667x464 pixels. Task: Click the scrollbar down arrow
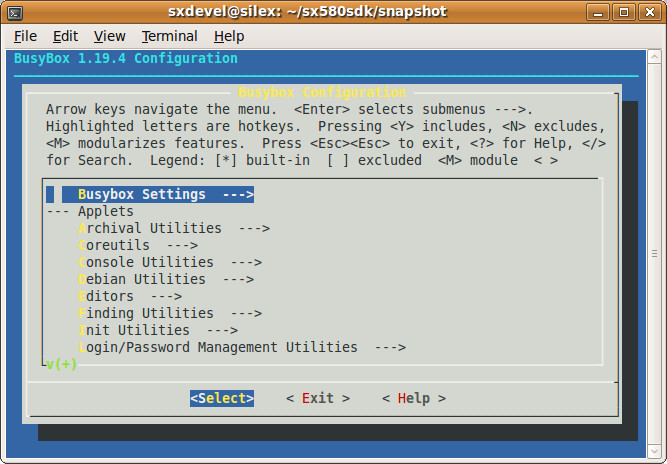654,452
